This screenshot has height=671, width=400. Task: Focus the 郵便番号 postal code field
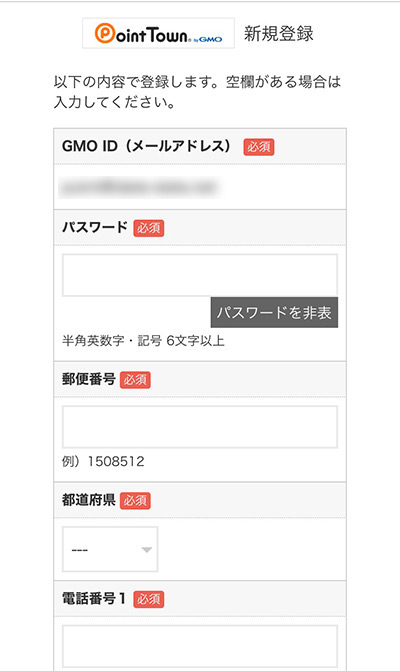point(200,427)
